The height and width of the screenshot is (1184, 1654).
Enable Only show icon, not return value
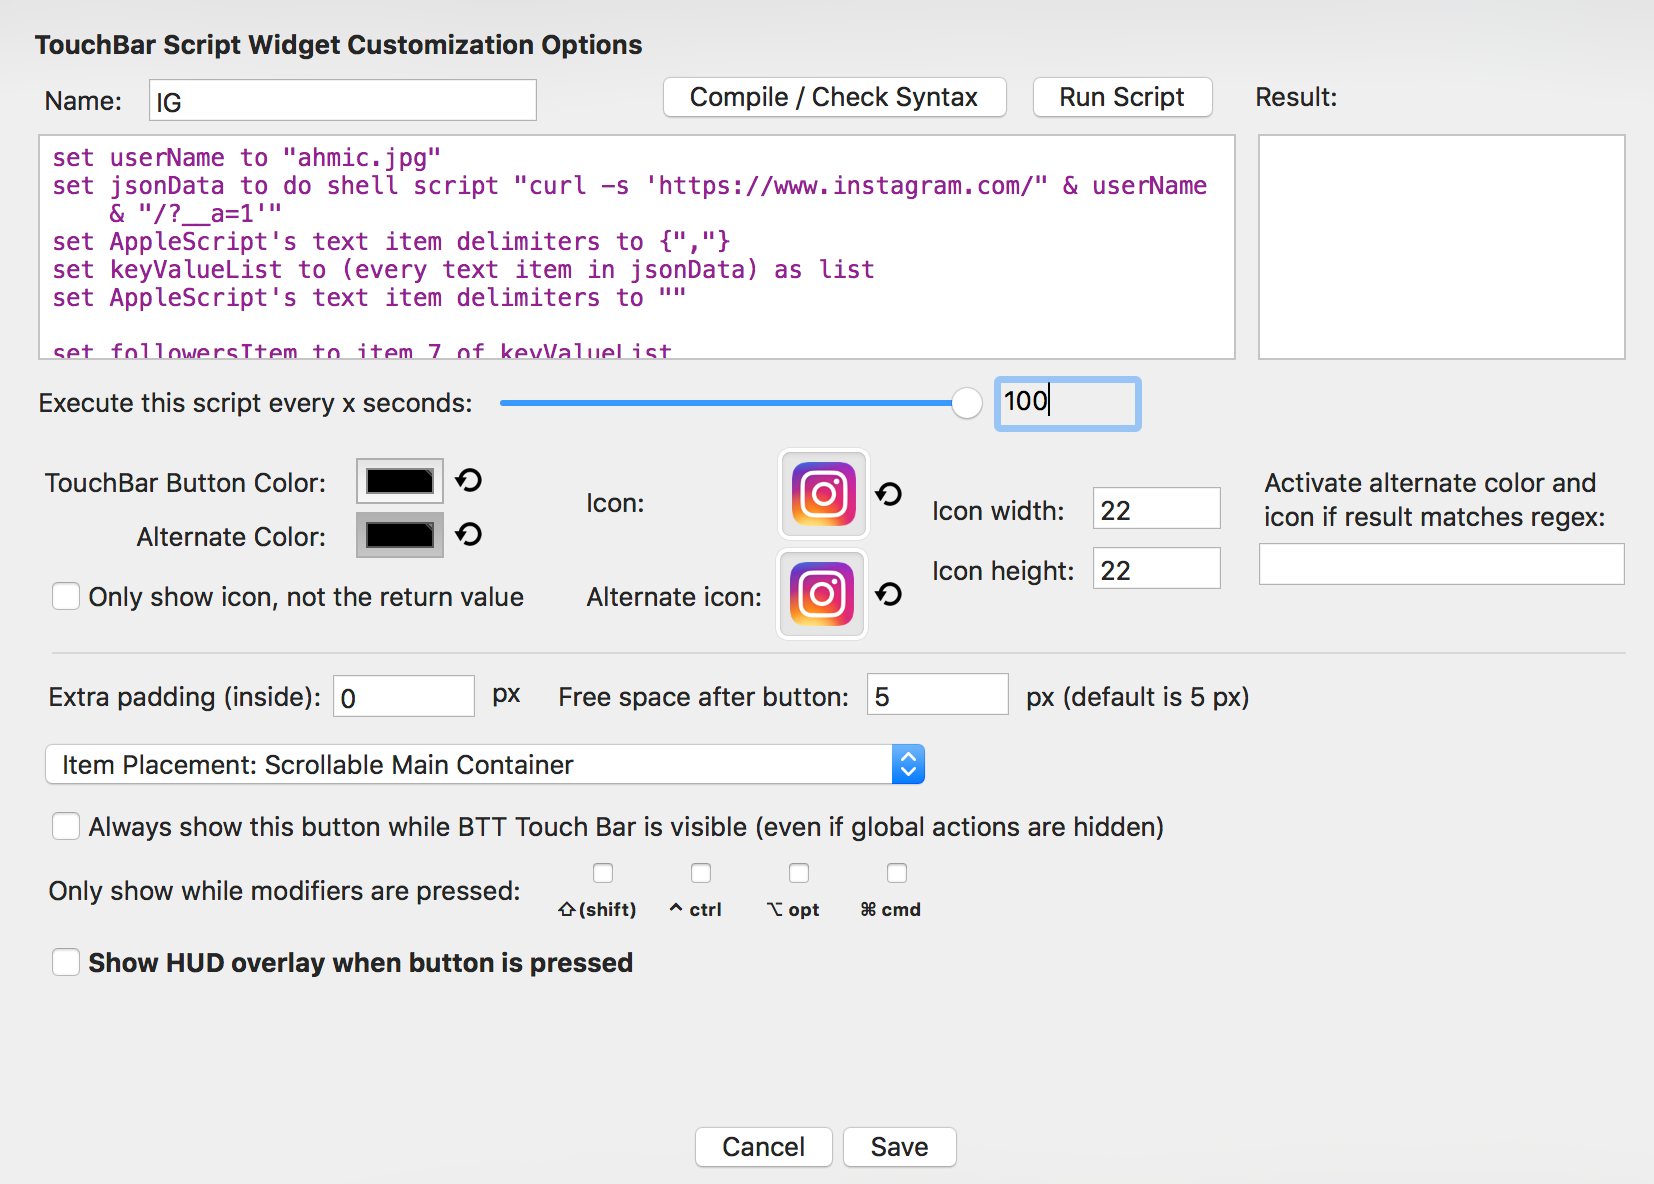(66, 597)
